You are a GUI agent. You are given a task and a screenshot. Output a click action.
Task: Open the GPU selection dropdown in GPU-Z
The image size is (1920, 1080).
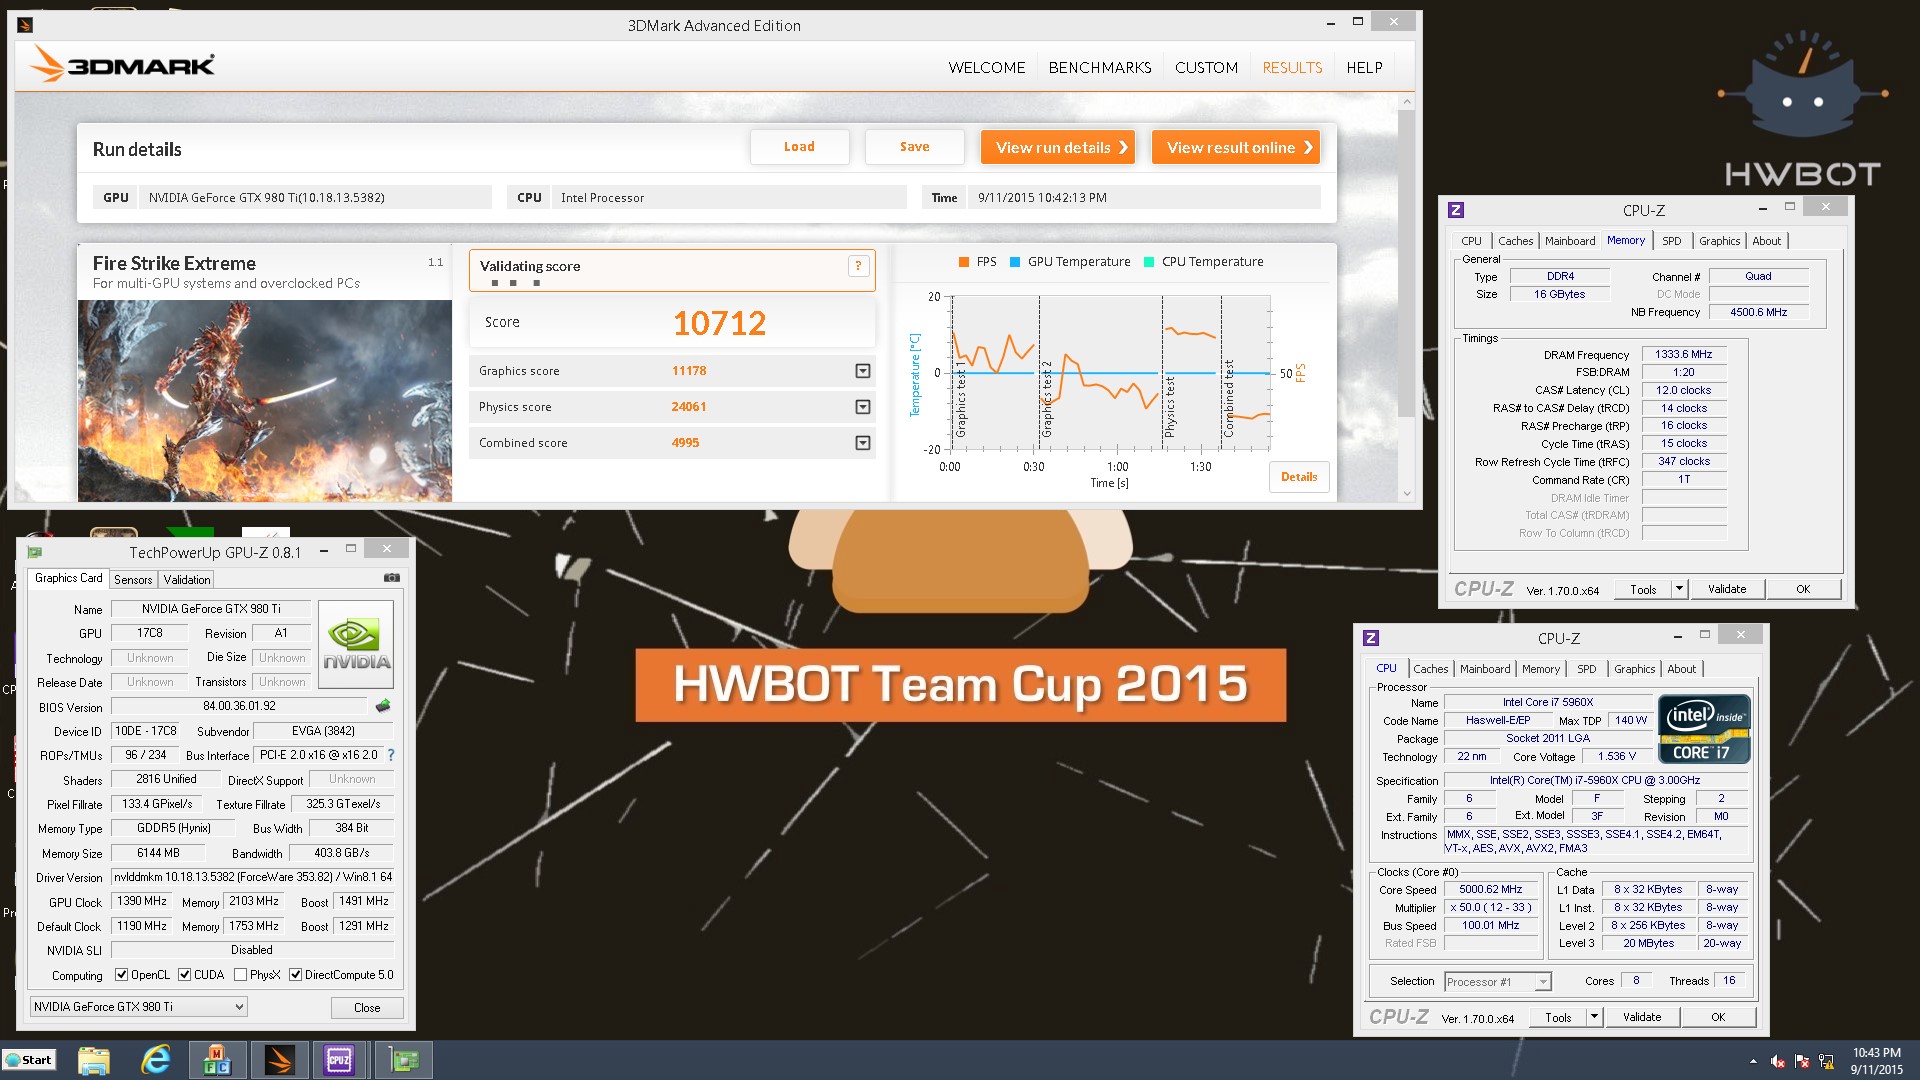pos(138,1007)
